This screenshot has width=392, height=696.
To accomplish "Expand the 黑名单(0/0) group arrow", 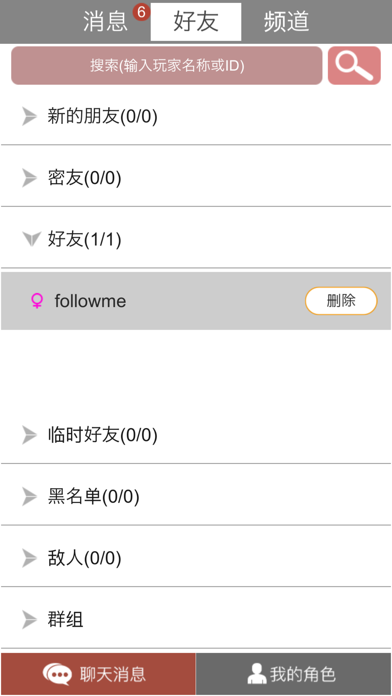I will click(29, 496).
